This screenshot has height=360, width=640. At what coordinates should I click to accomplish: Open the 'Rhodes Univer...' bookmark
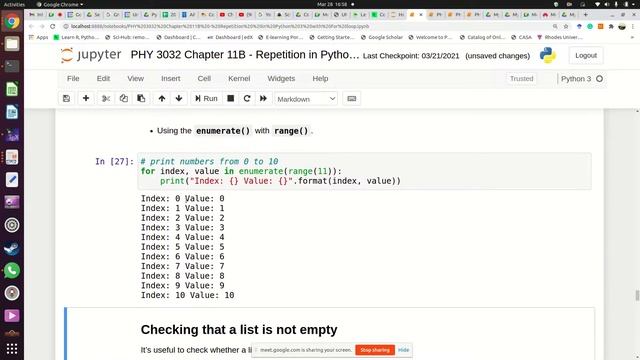pos(560,37)
